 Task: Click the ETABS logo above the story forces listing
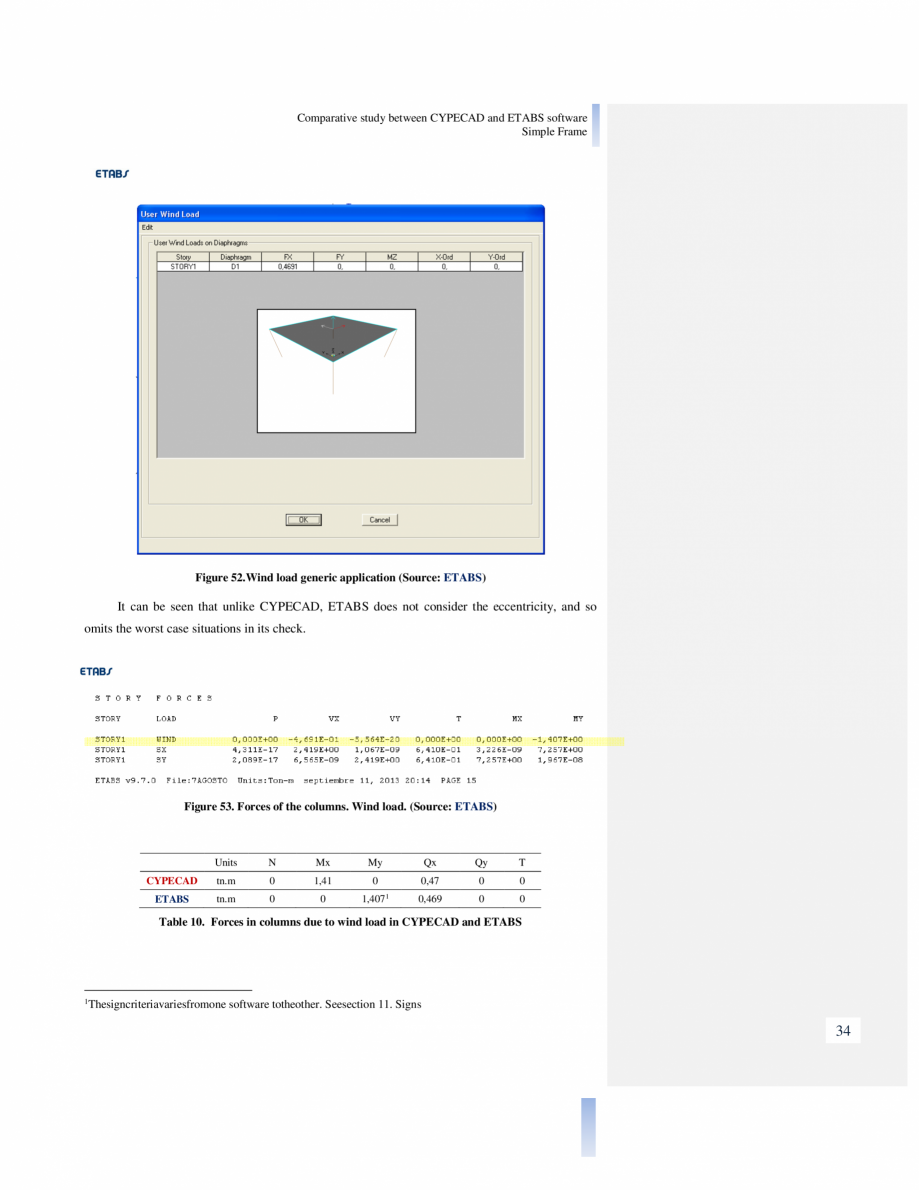click(95, 672)
